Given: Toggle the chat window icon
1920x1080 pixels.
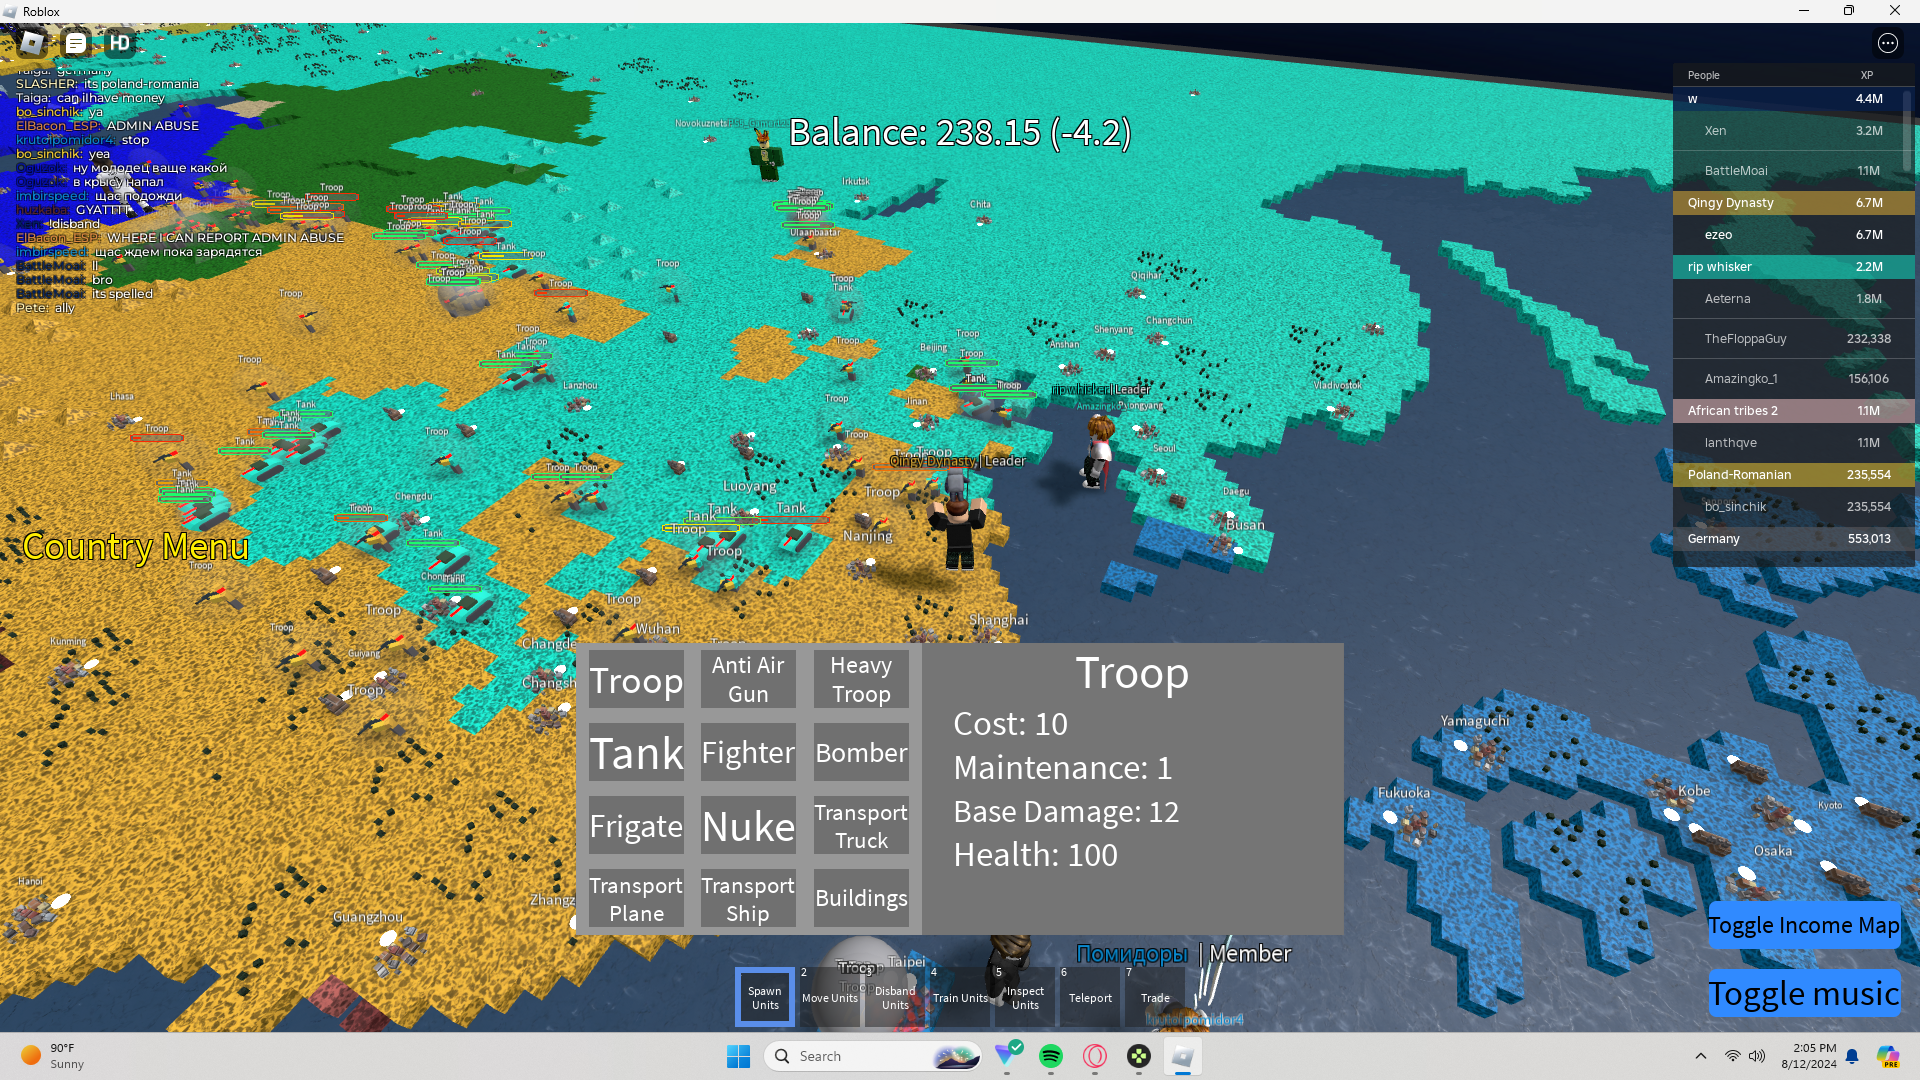Looking at the screenshot, I should tap(76, 43).
